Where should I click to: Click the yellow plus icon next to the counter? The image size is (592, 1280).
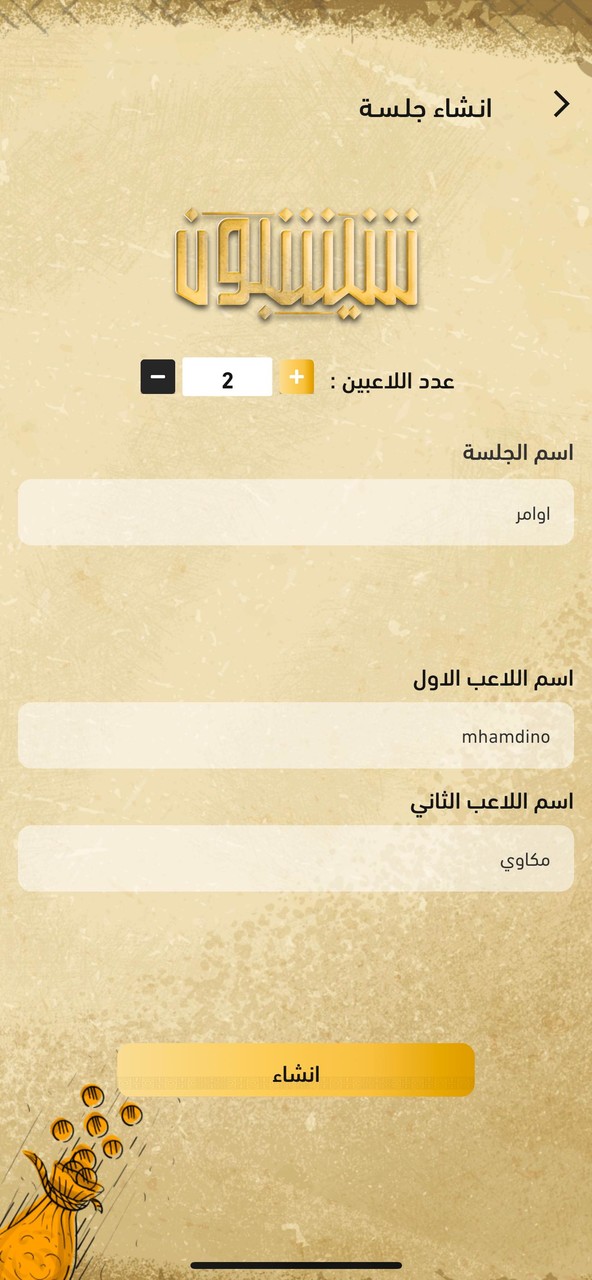click(x=295, y=377)
